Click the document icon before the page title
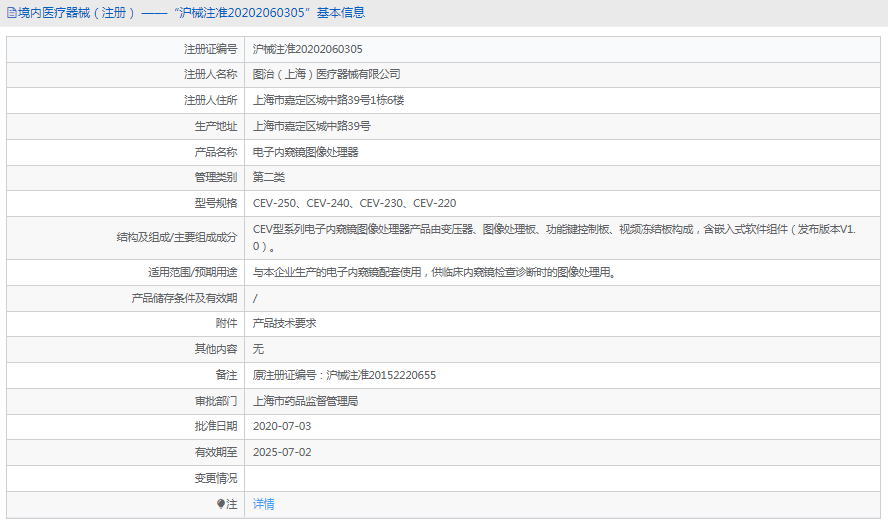Screen dimensions: 888x520 point(11,13)
